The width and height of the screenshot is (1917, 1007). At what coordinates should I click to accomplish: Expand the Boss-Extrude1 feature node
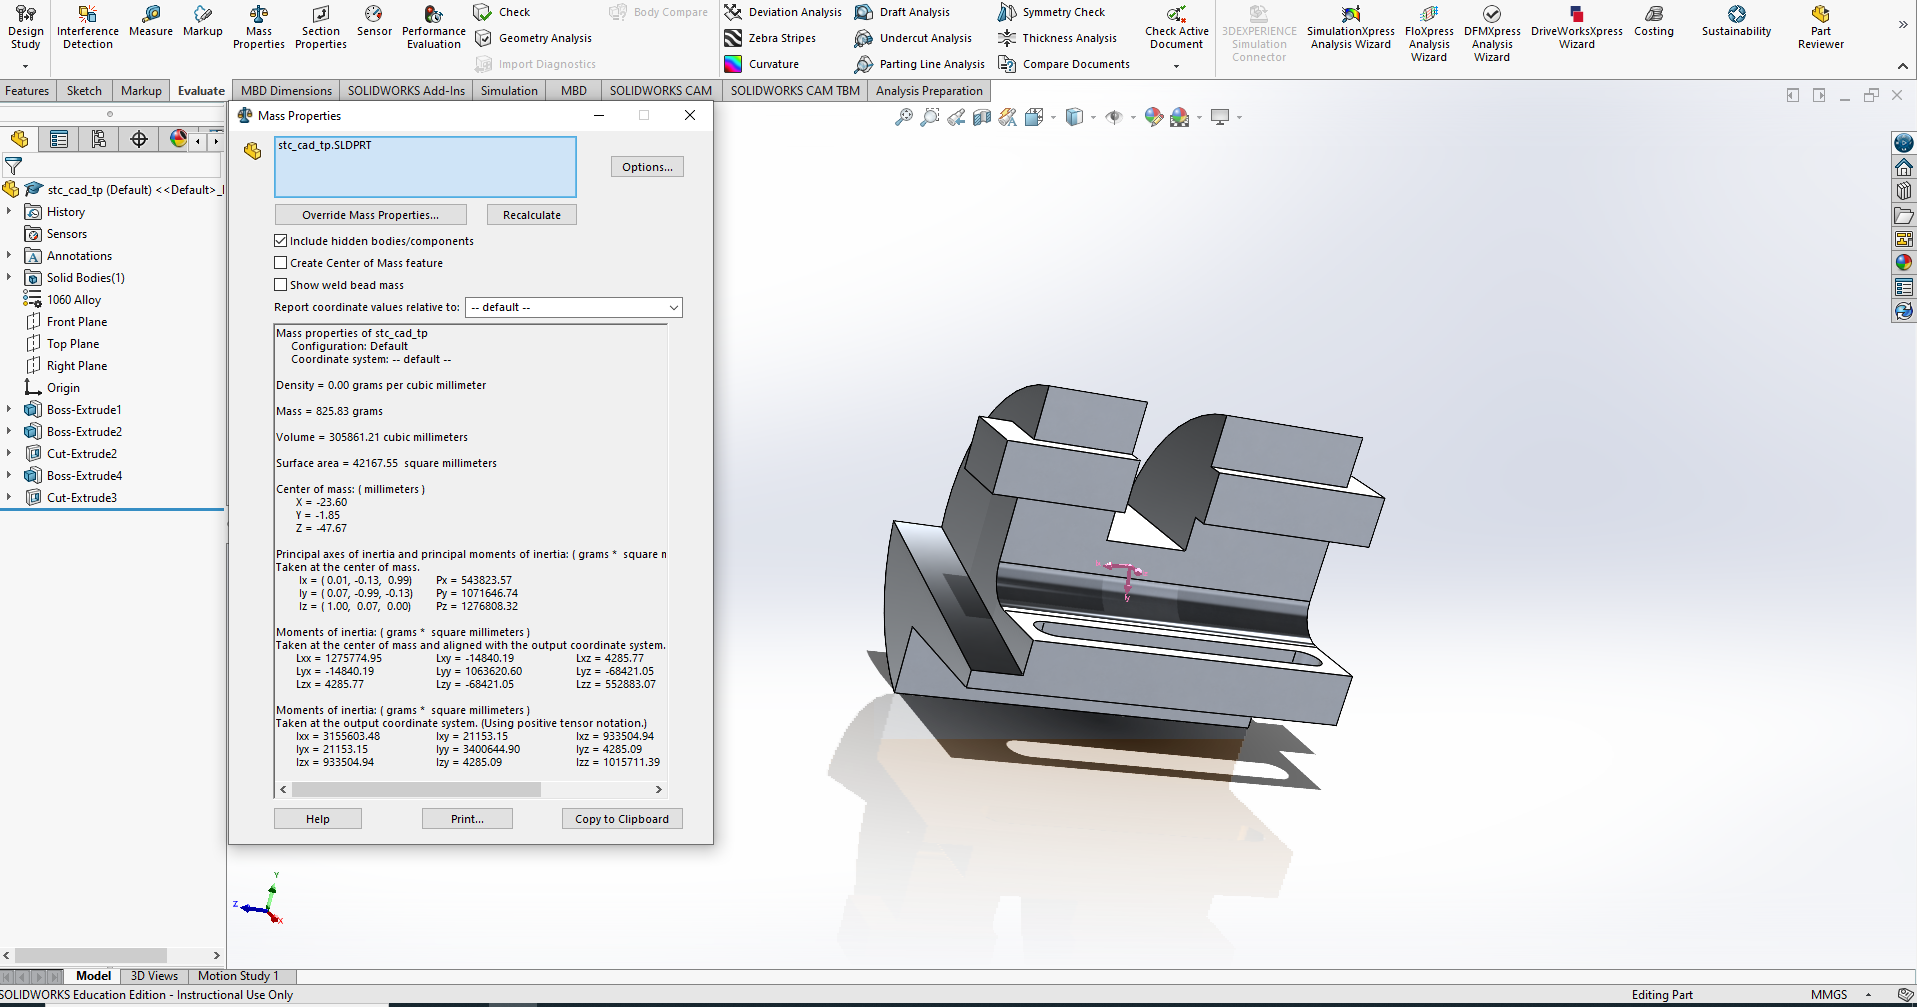[9, 410]
